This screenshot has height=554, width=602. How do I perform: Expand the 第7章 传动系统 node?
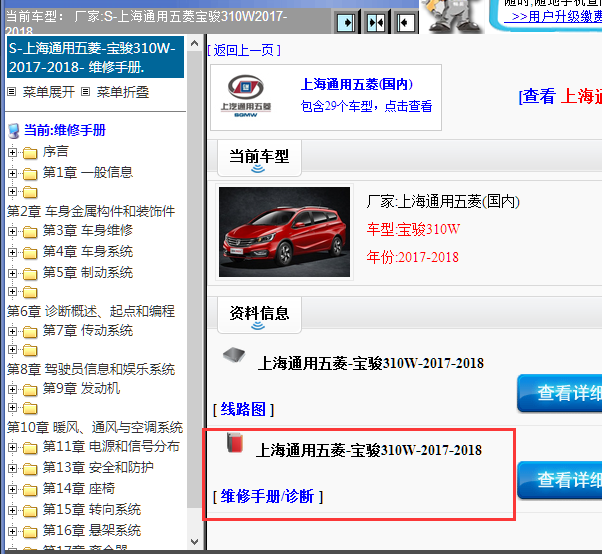12,331
